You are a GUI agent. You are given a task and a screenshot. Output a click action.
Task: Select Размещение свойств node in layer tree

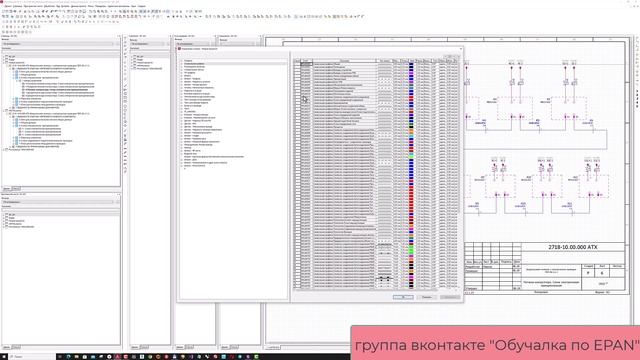[194, 67]
